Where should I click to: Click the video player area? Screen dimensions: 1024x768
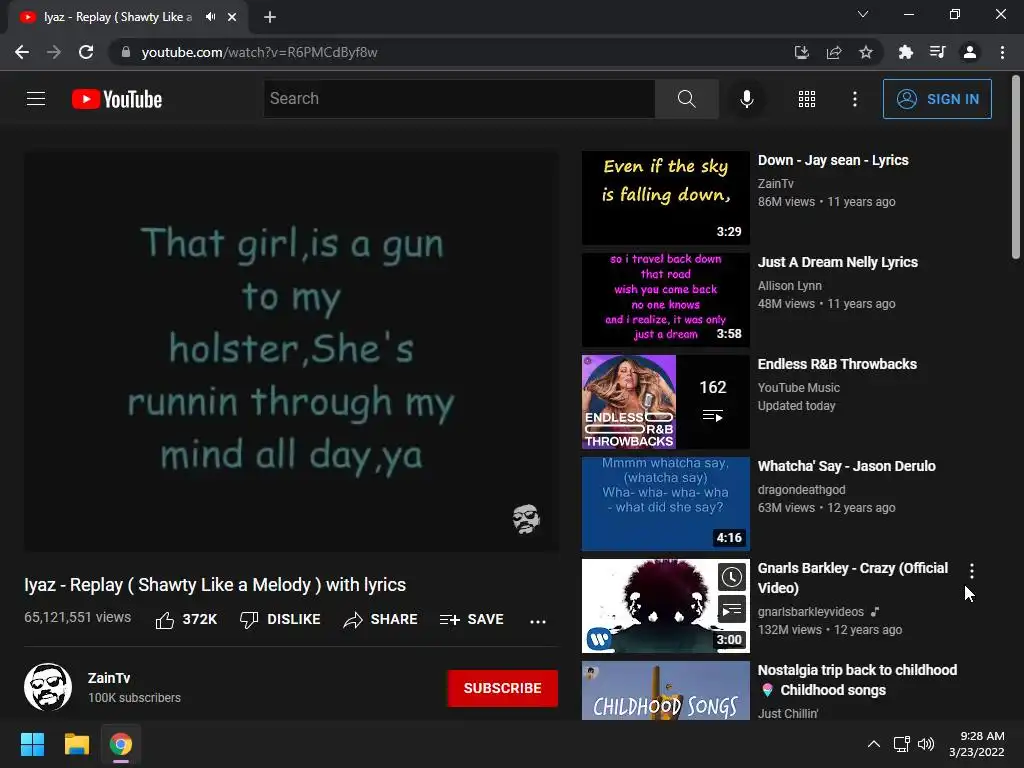point(291,351)
